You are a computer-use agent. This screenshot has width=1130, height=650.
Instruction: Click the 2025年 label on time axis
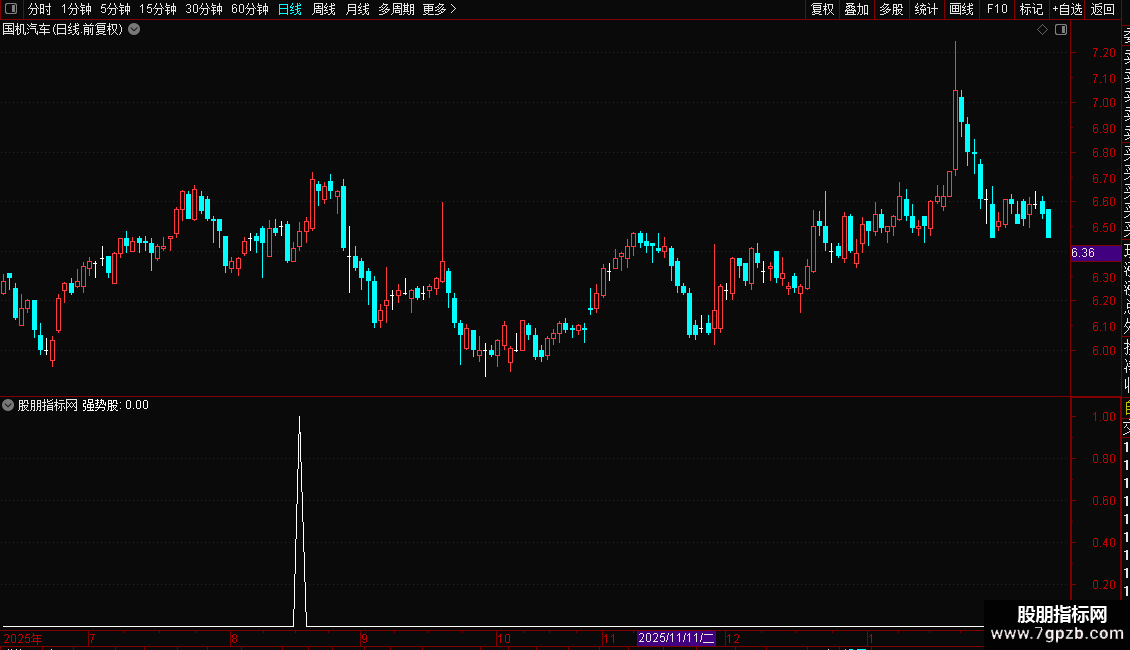pos(23,638)
